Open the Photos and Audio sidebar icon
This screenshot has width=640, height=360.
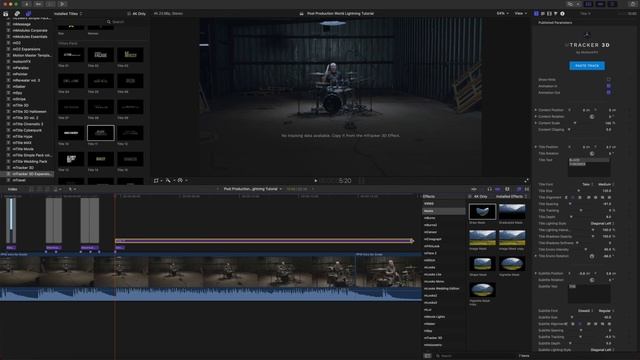coord(17,13)
